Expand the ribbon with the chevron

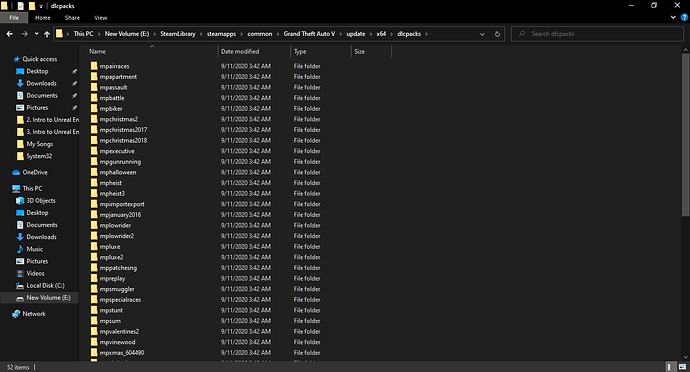click(673, 18)
